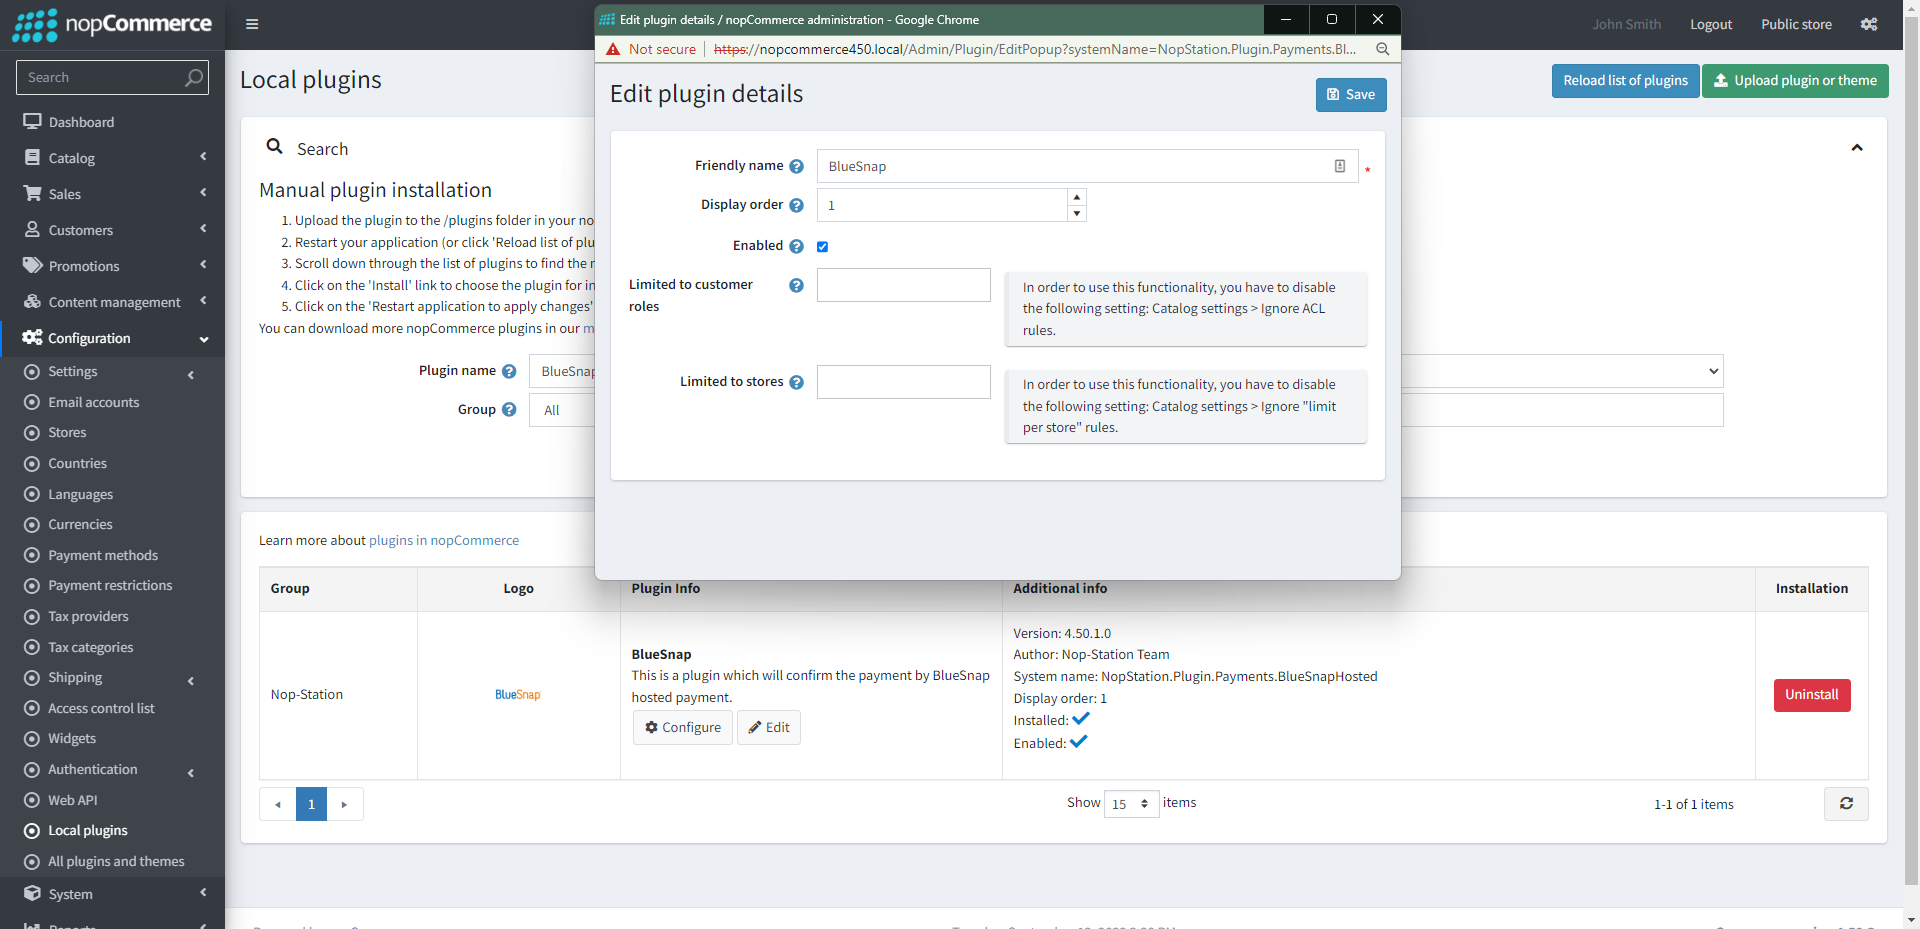This screenshot has height=929, width=1920.
Task: Configure the BlueSnap plugin
Action: (683, 727)
